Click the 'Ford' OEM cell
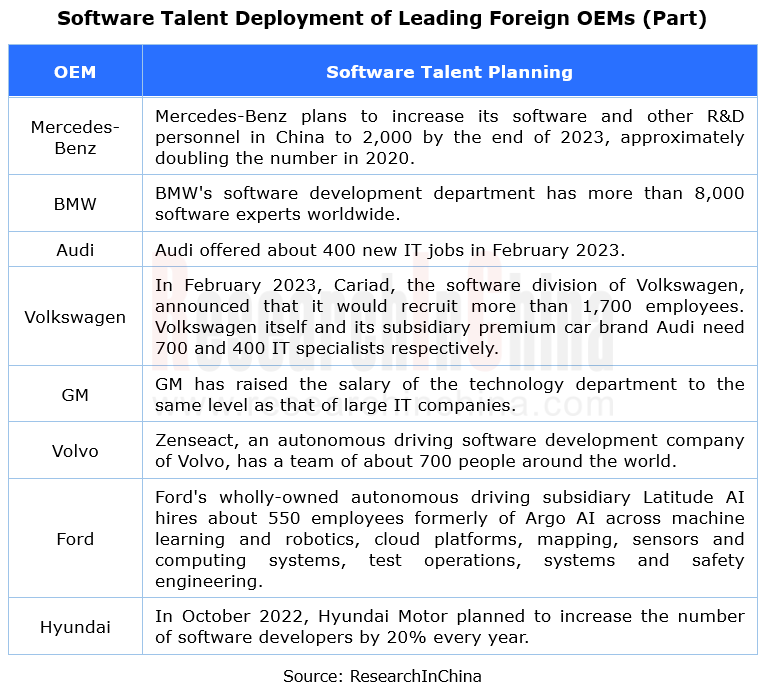 (x=75, y=539)
